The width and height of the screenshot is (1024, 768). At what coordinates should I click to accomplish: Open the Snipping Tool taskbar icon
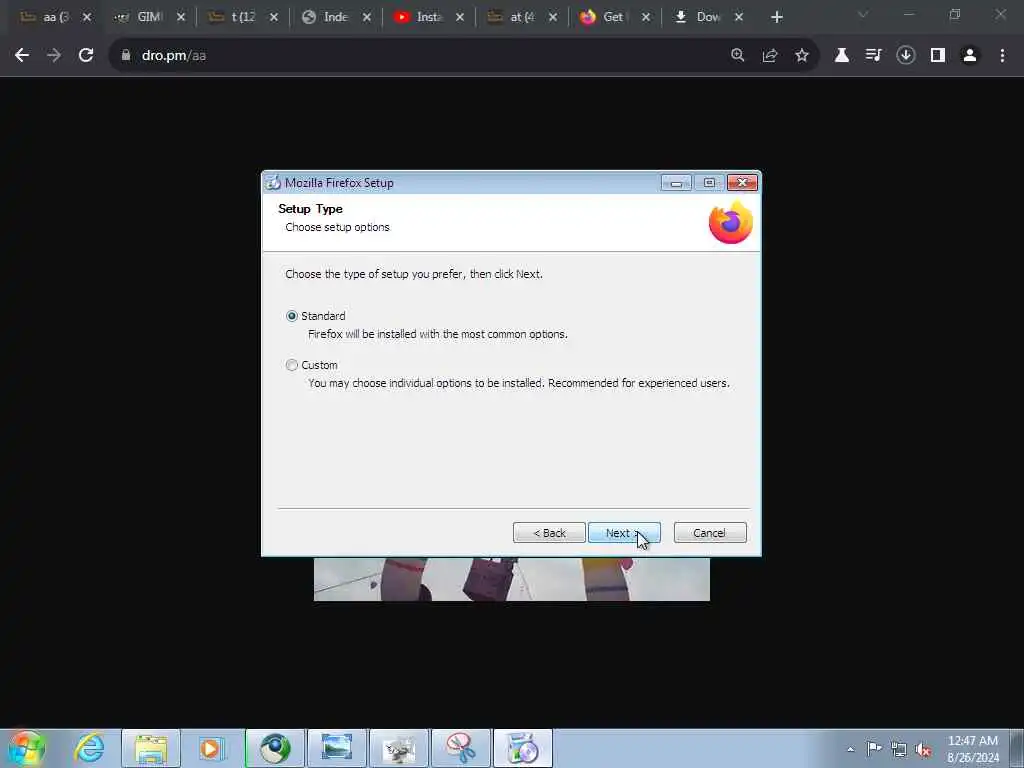[x=461, y=748]
